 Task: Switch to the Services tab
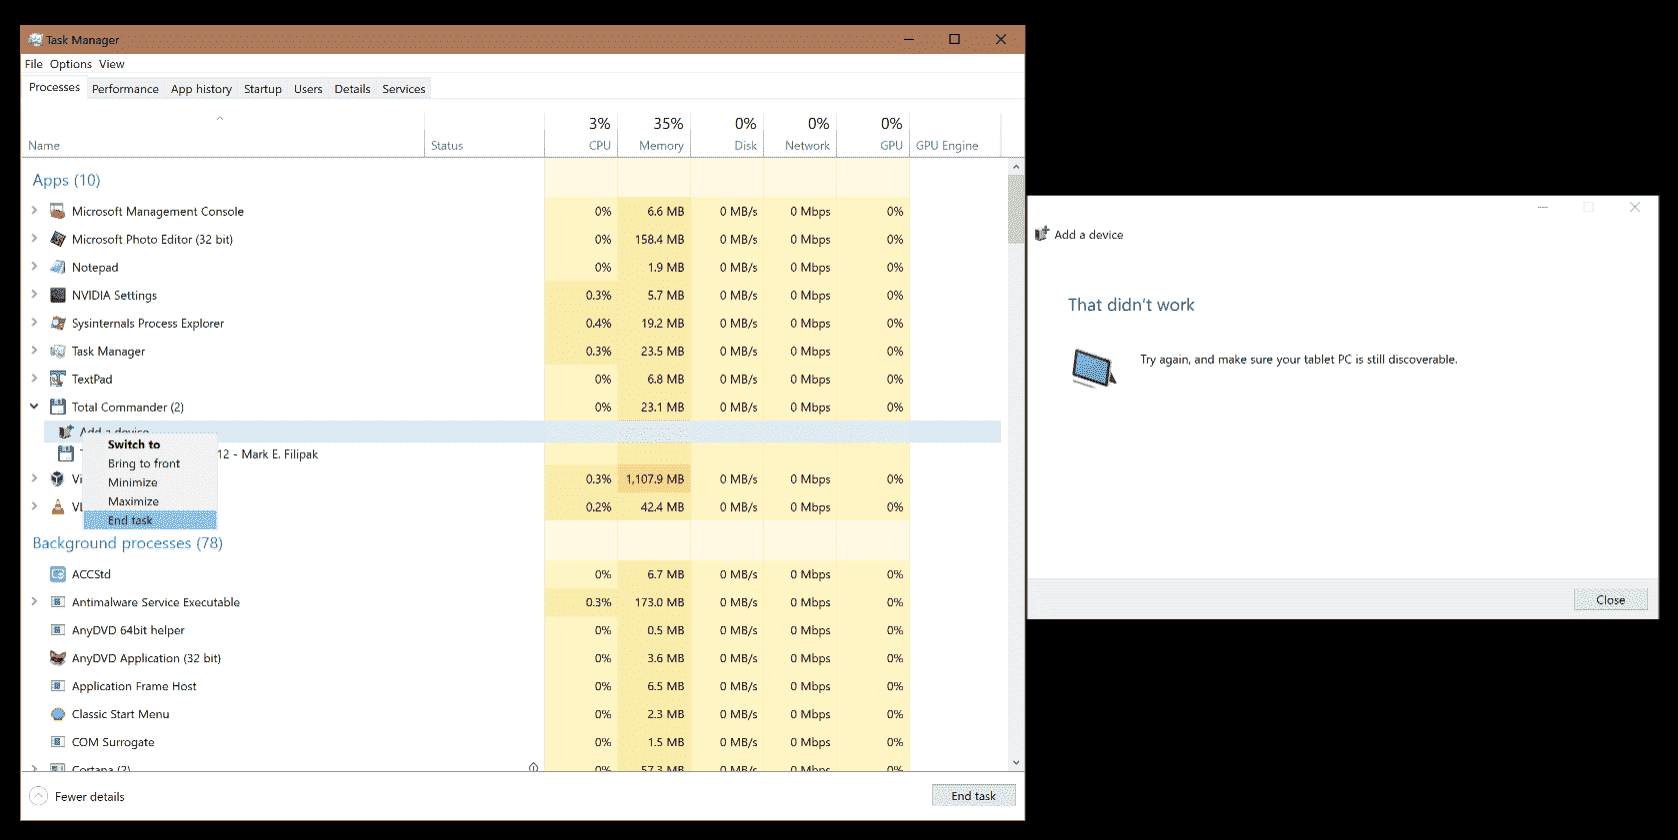[404, 89]
